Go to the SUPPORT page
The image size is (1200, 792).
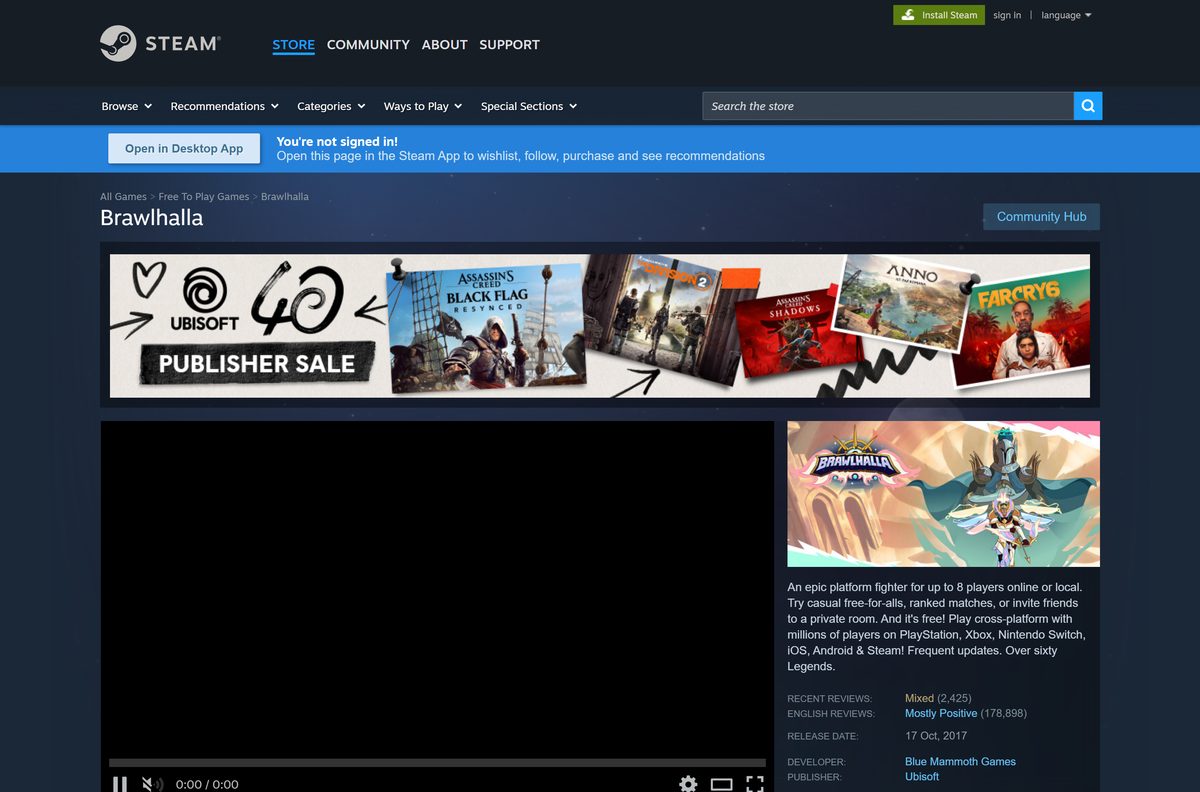tap(509, 45)
